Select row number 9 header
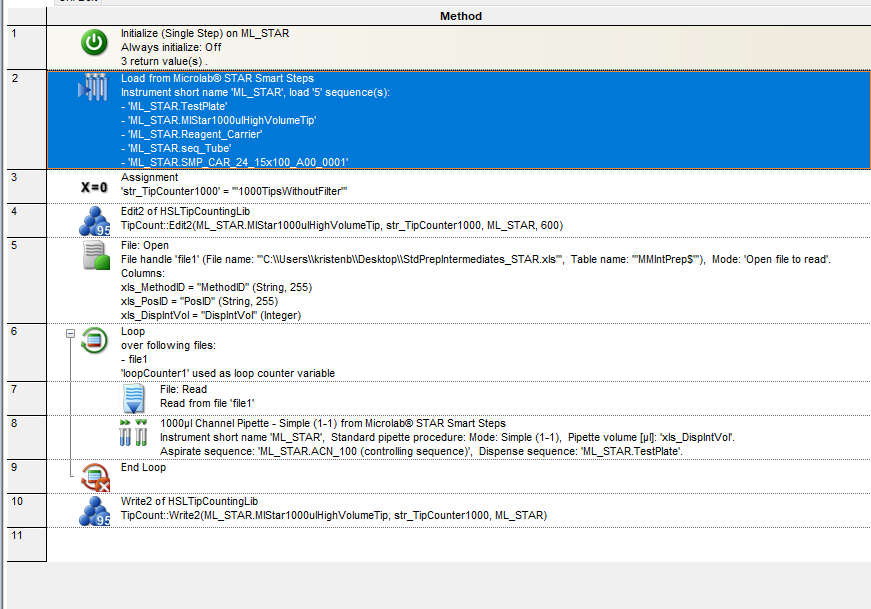This screenshot has width=871, height=609. tap(27, 476)
